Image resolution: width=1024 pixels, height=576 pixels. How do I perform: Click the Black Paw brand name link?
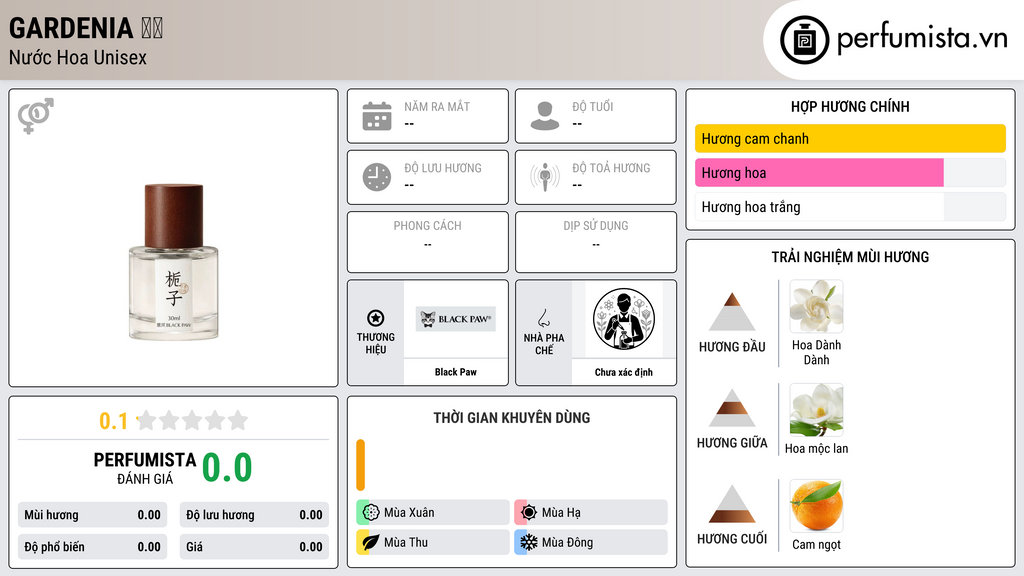tap(456, 372)
